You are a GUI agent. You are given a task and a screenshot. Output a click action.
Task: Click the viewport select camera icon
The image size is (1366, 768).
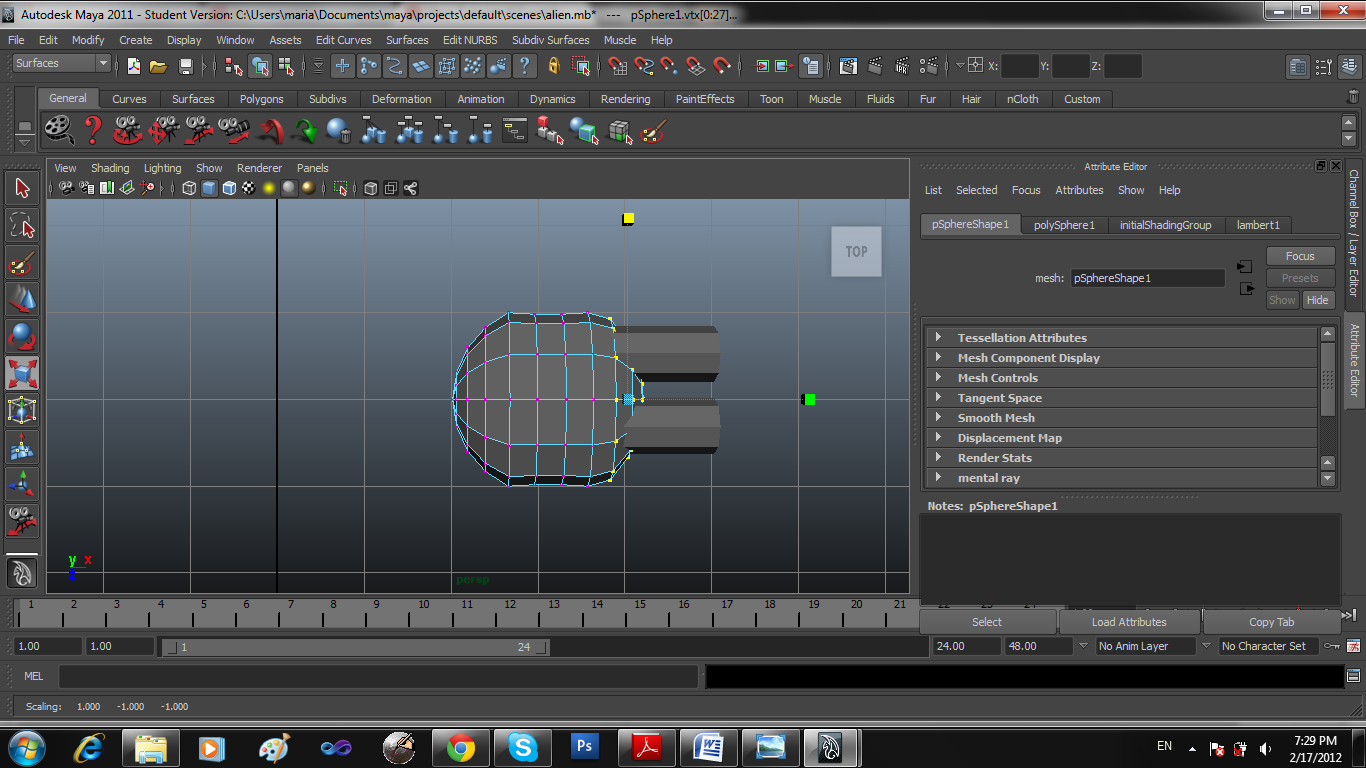66,188
